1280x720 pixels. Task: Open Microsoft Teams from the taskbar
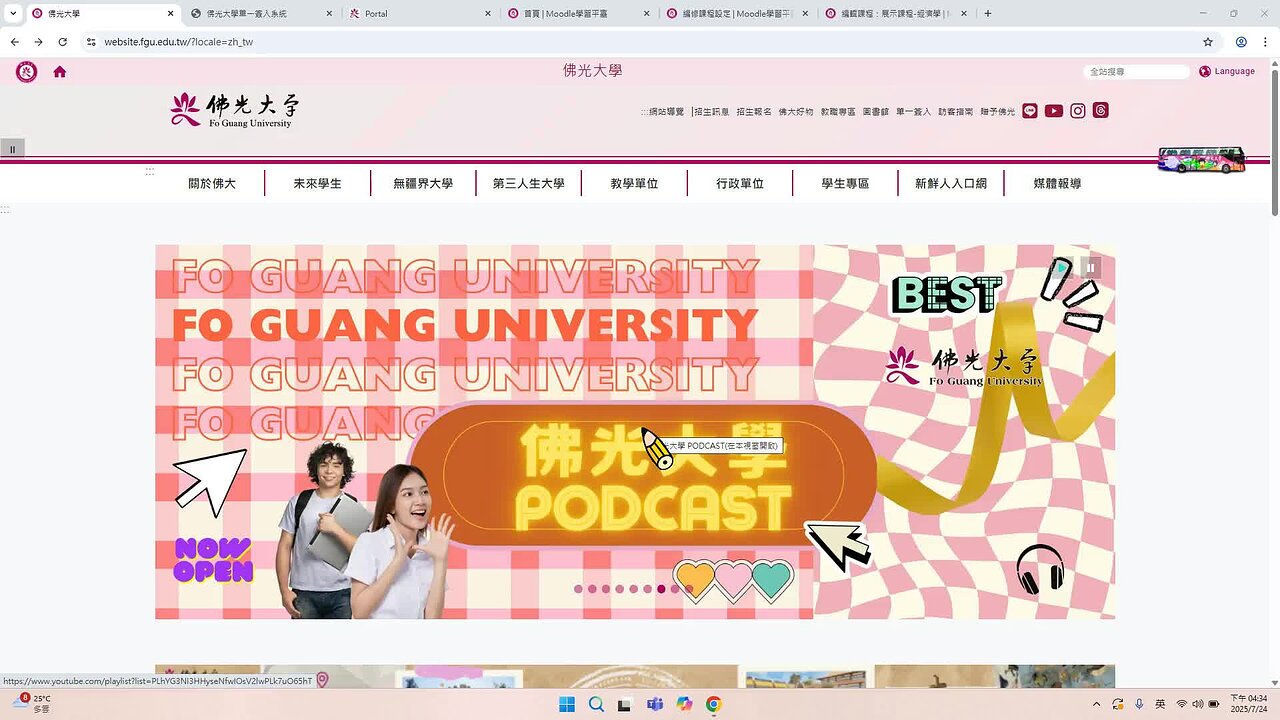tap(655, 704)
